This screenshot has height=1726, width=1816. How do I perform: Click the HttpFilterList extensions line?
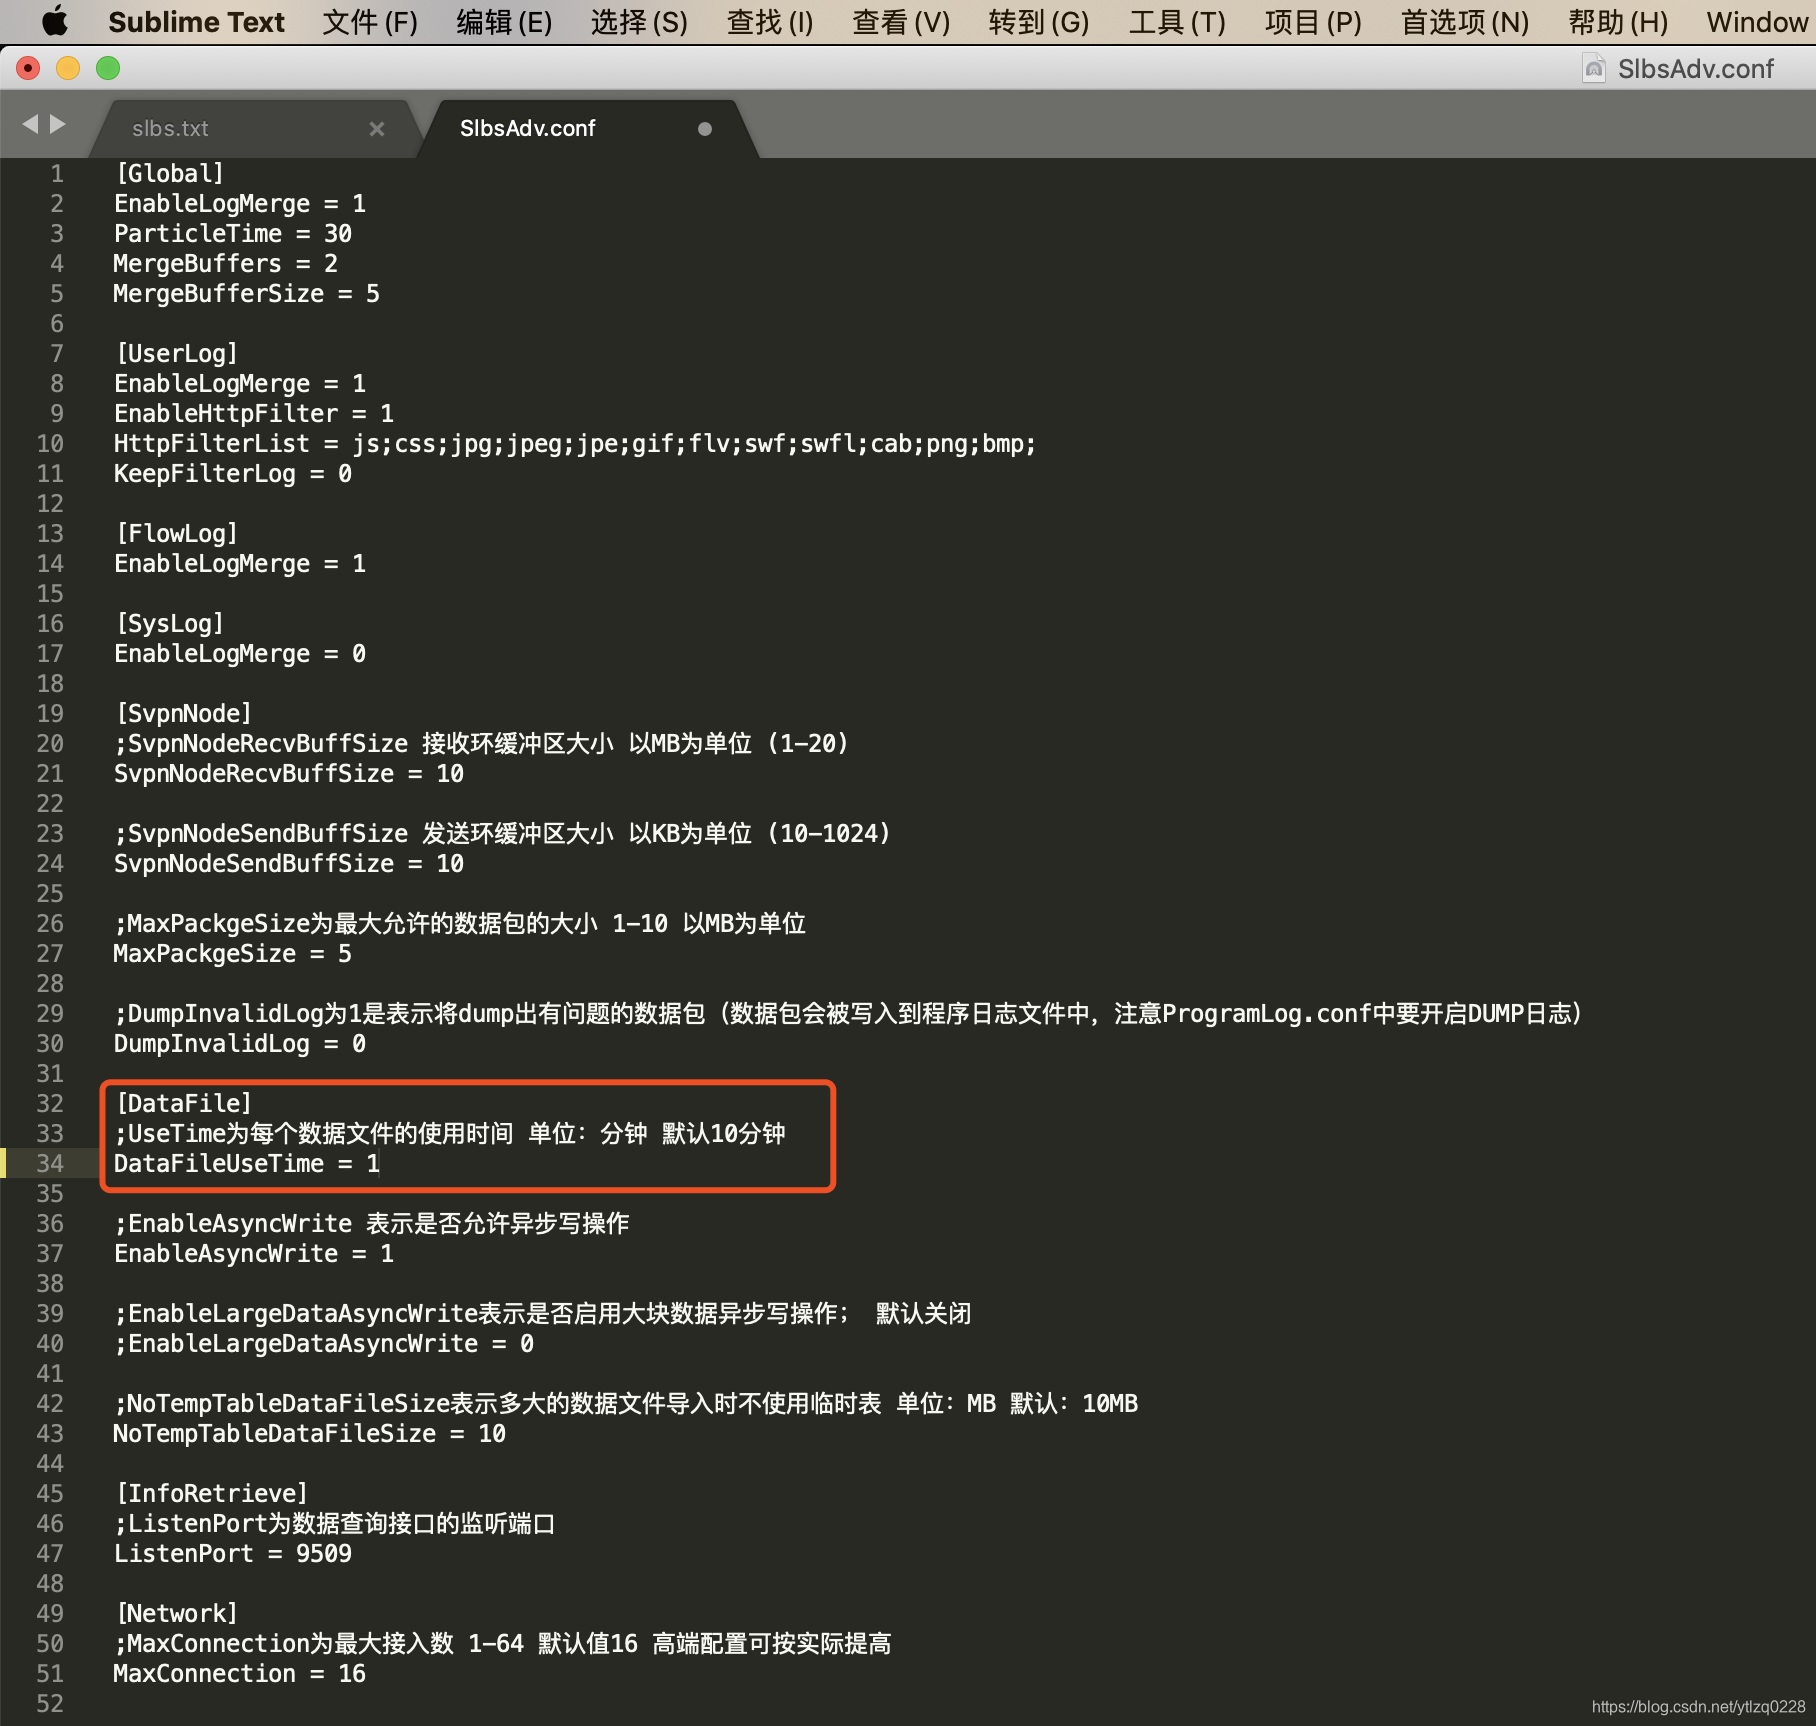point(575,443)
